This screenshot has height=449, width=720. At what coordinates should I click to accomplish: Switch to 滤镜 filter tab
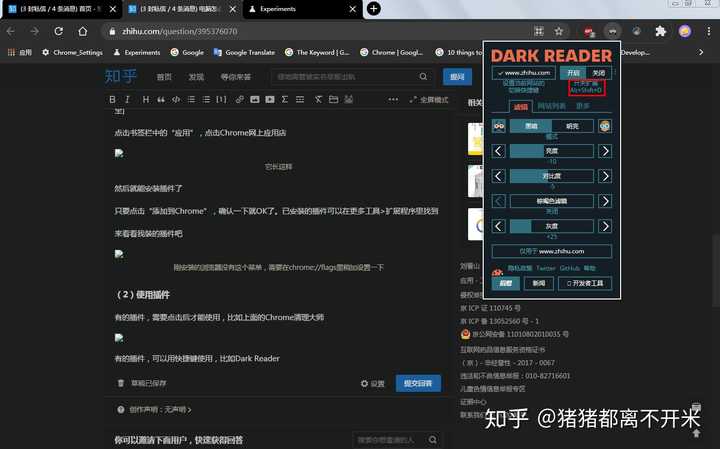coord(521,107)
